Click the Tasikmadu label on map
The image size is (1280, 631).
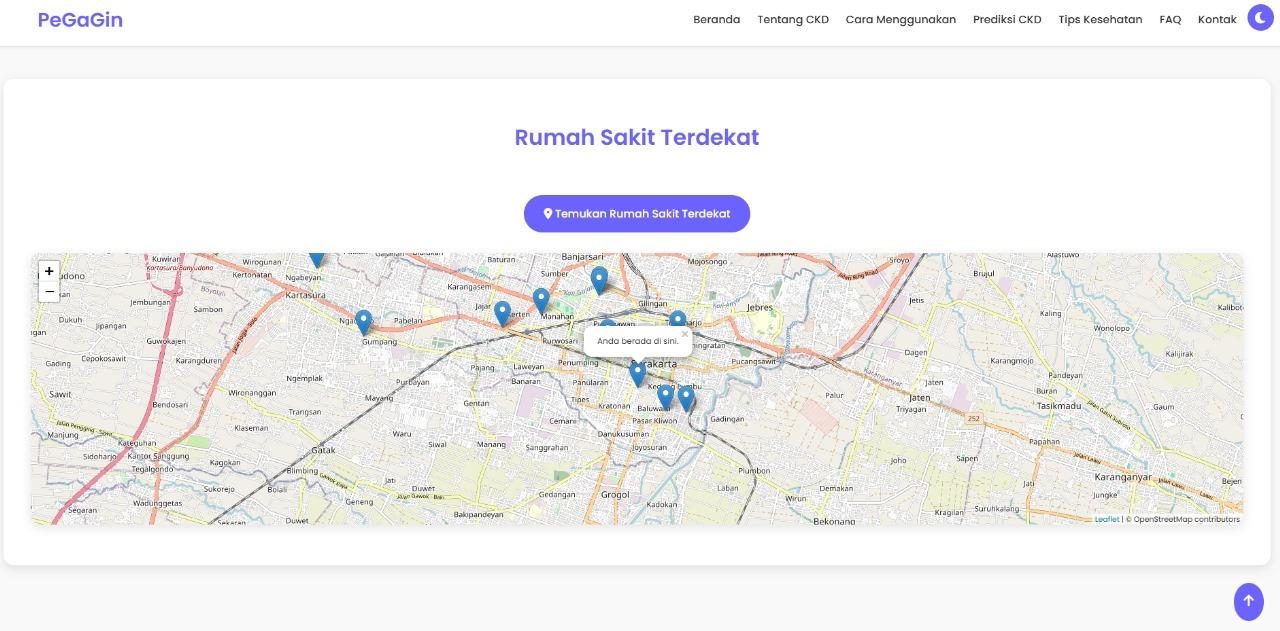[x=1059, y=406]
